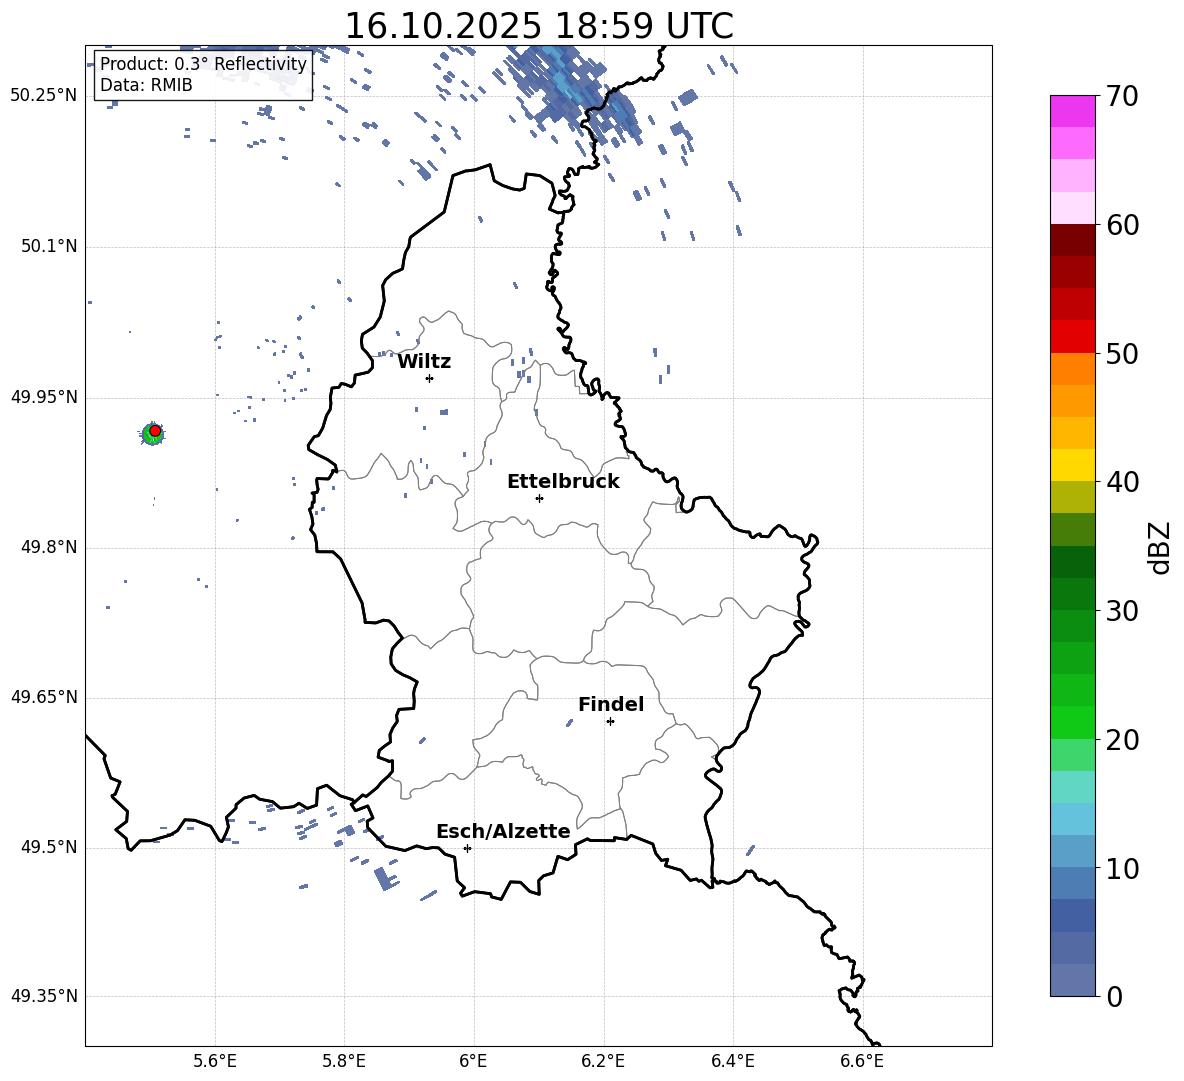This screenshot has width=1184, height=1081.
Task: Click the colorbar tick label 0
Action: [x=1115, y=996]
